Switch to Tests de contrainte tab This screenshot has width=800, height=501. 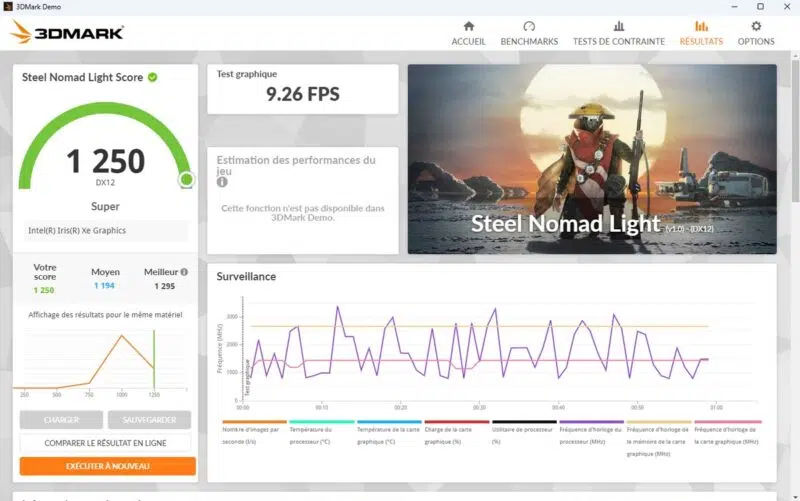click(x=618, y=34)
